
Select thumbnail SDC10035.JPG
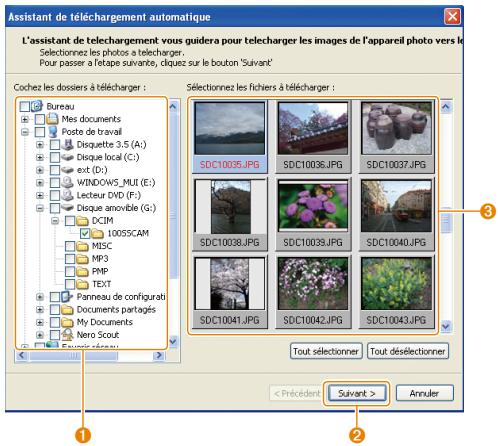(x=230, y=137)
